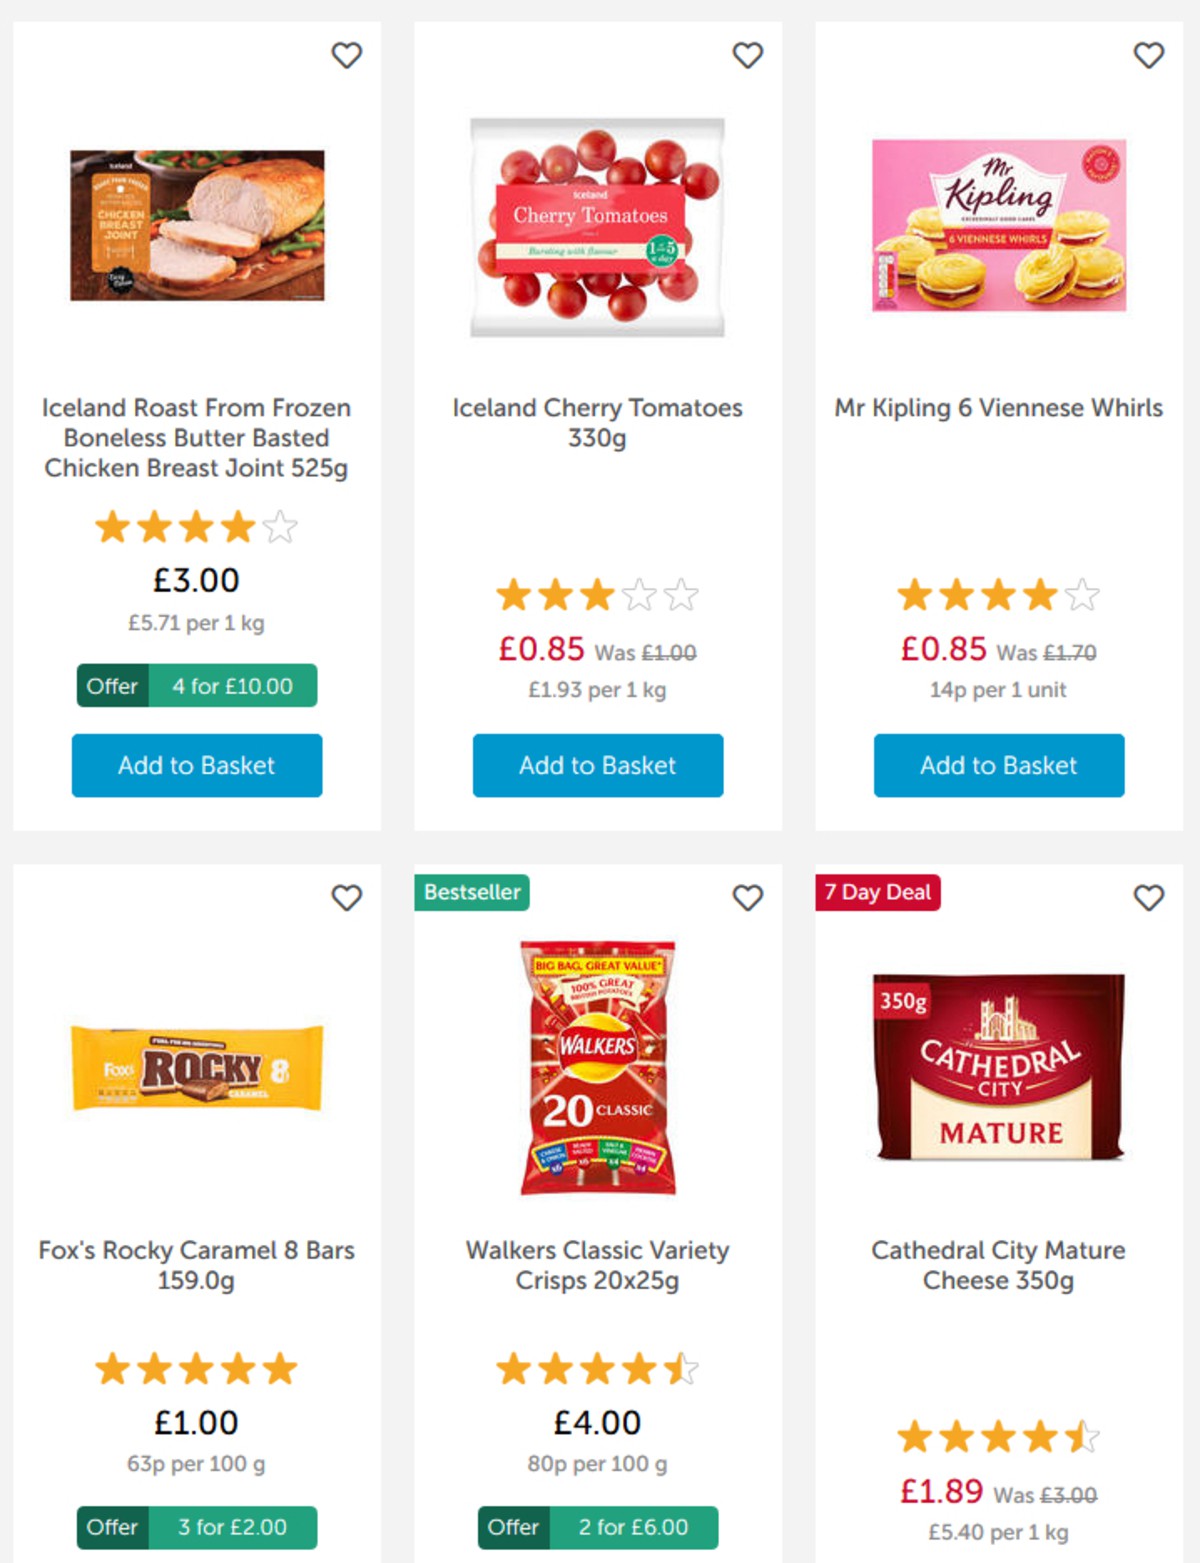
Task: Click the star rating on cherry tomatoes
Action: (597, 594)
